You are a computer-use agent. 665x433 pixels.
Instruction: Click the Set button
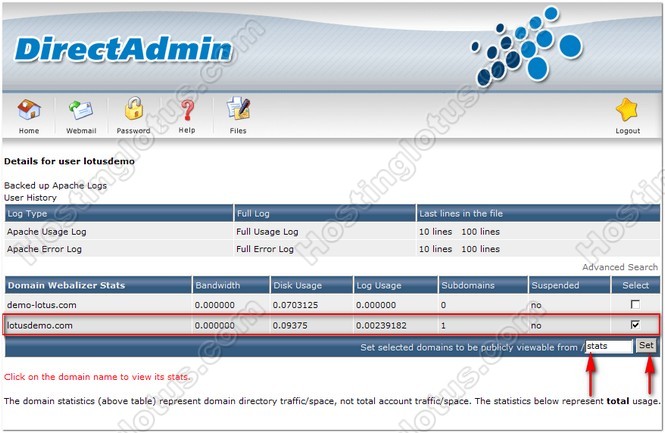[646, 346]
